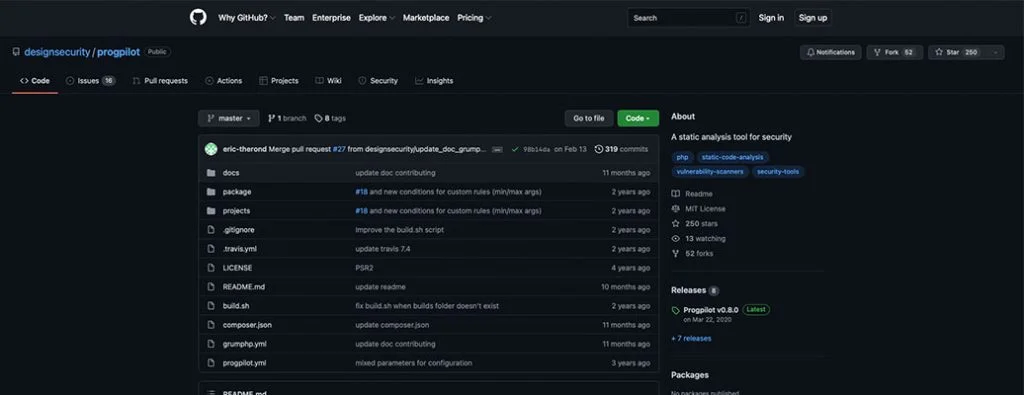
Task: Switch to the Insights tab
Action: point(434,81)
